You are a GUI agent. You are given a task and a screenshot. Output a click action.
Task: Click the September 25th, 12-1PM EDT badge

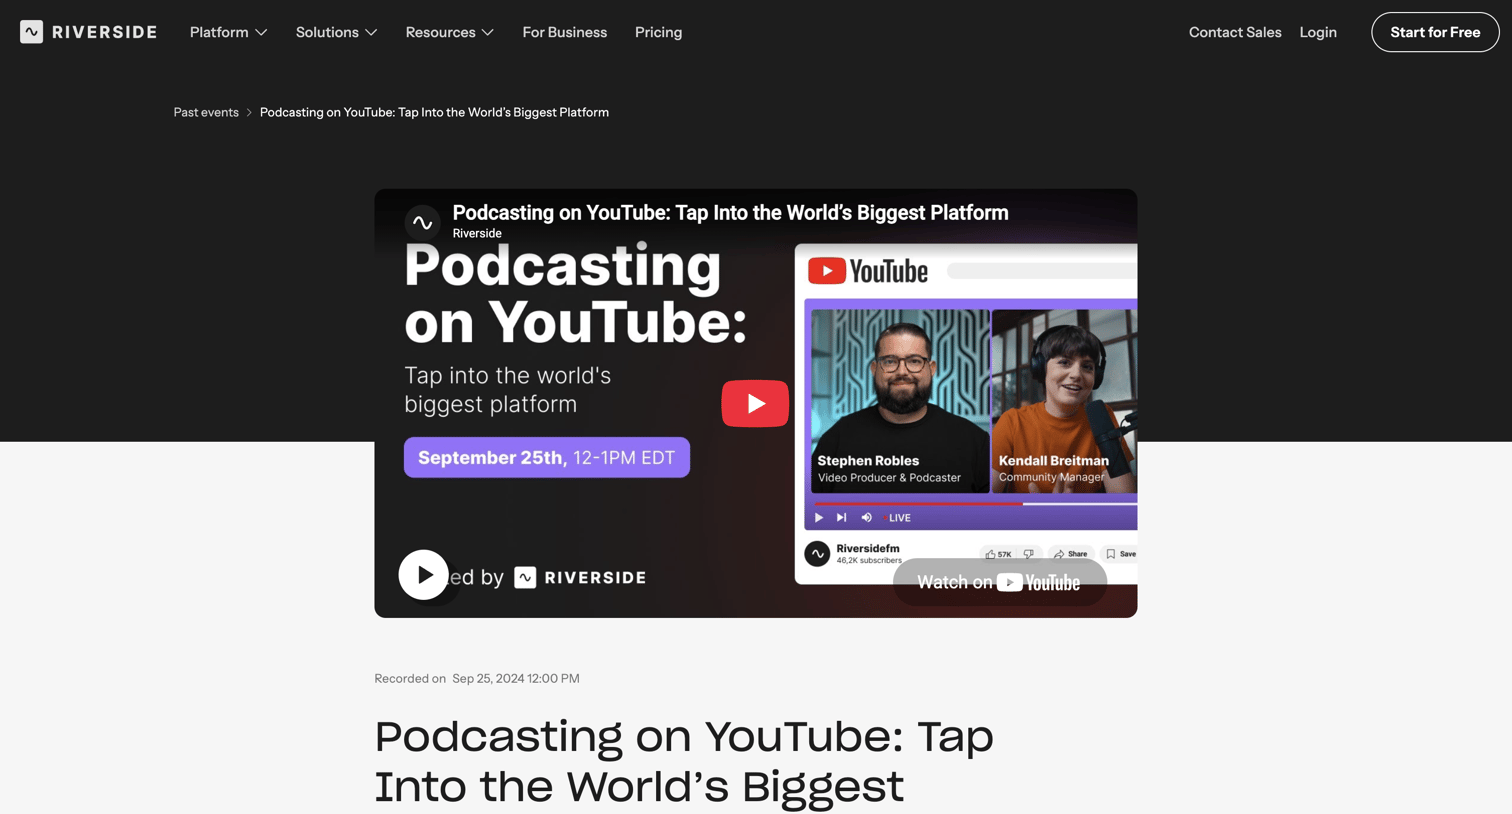coord(547,457)
